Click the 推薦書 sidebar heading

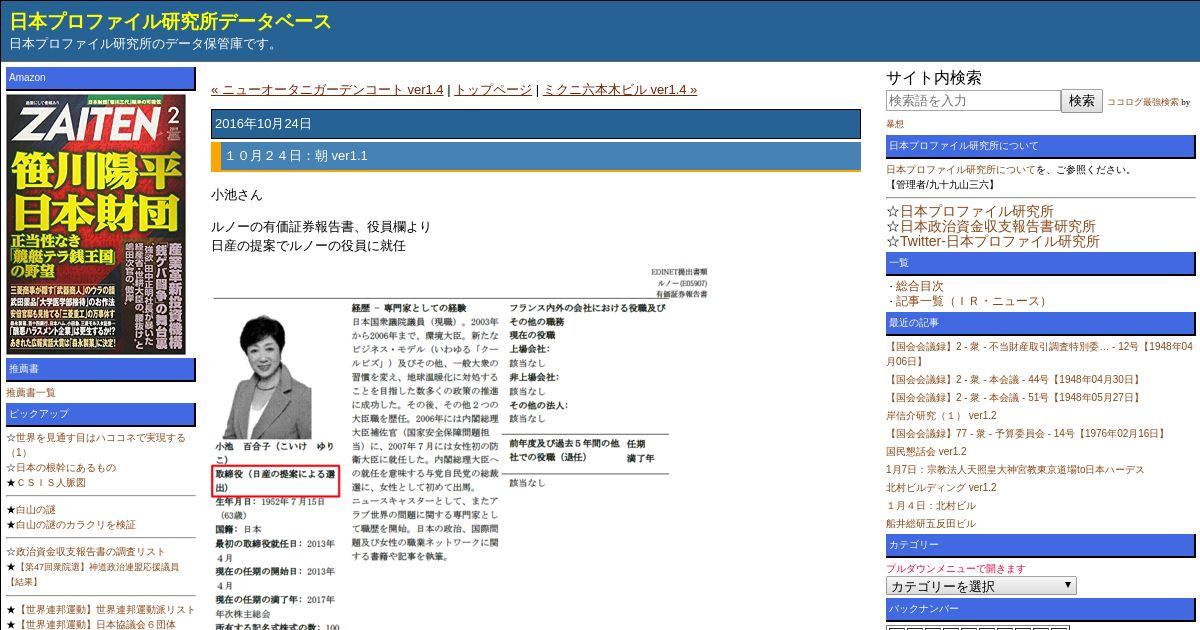coord(101,370)
